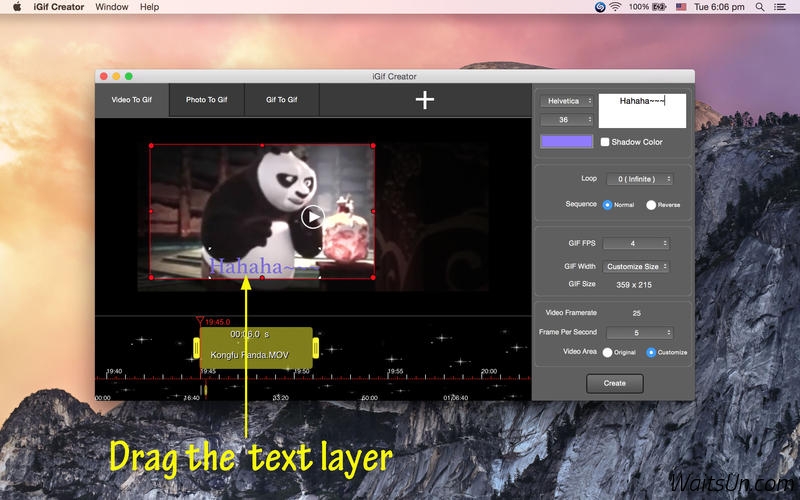Select the Reverse sequence radio button
Image resolution: width=800 pixels, height=500 pixels.
tap(651, 205)
